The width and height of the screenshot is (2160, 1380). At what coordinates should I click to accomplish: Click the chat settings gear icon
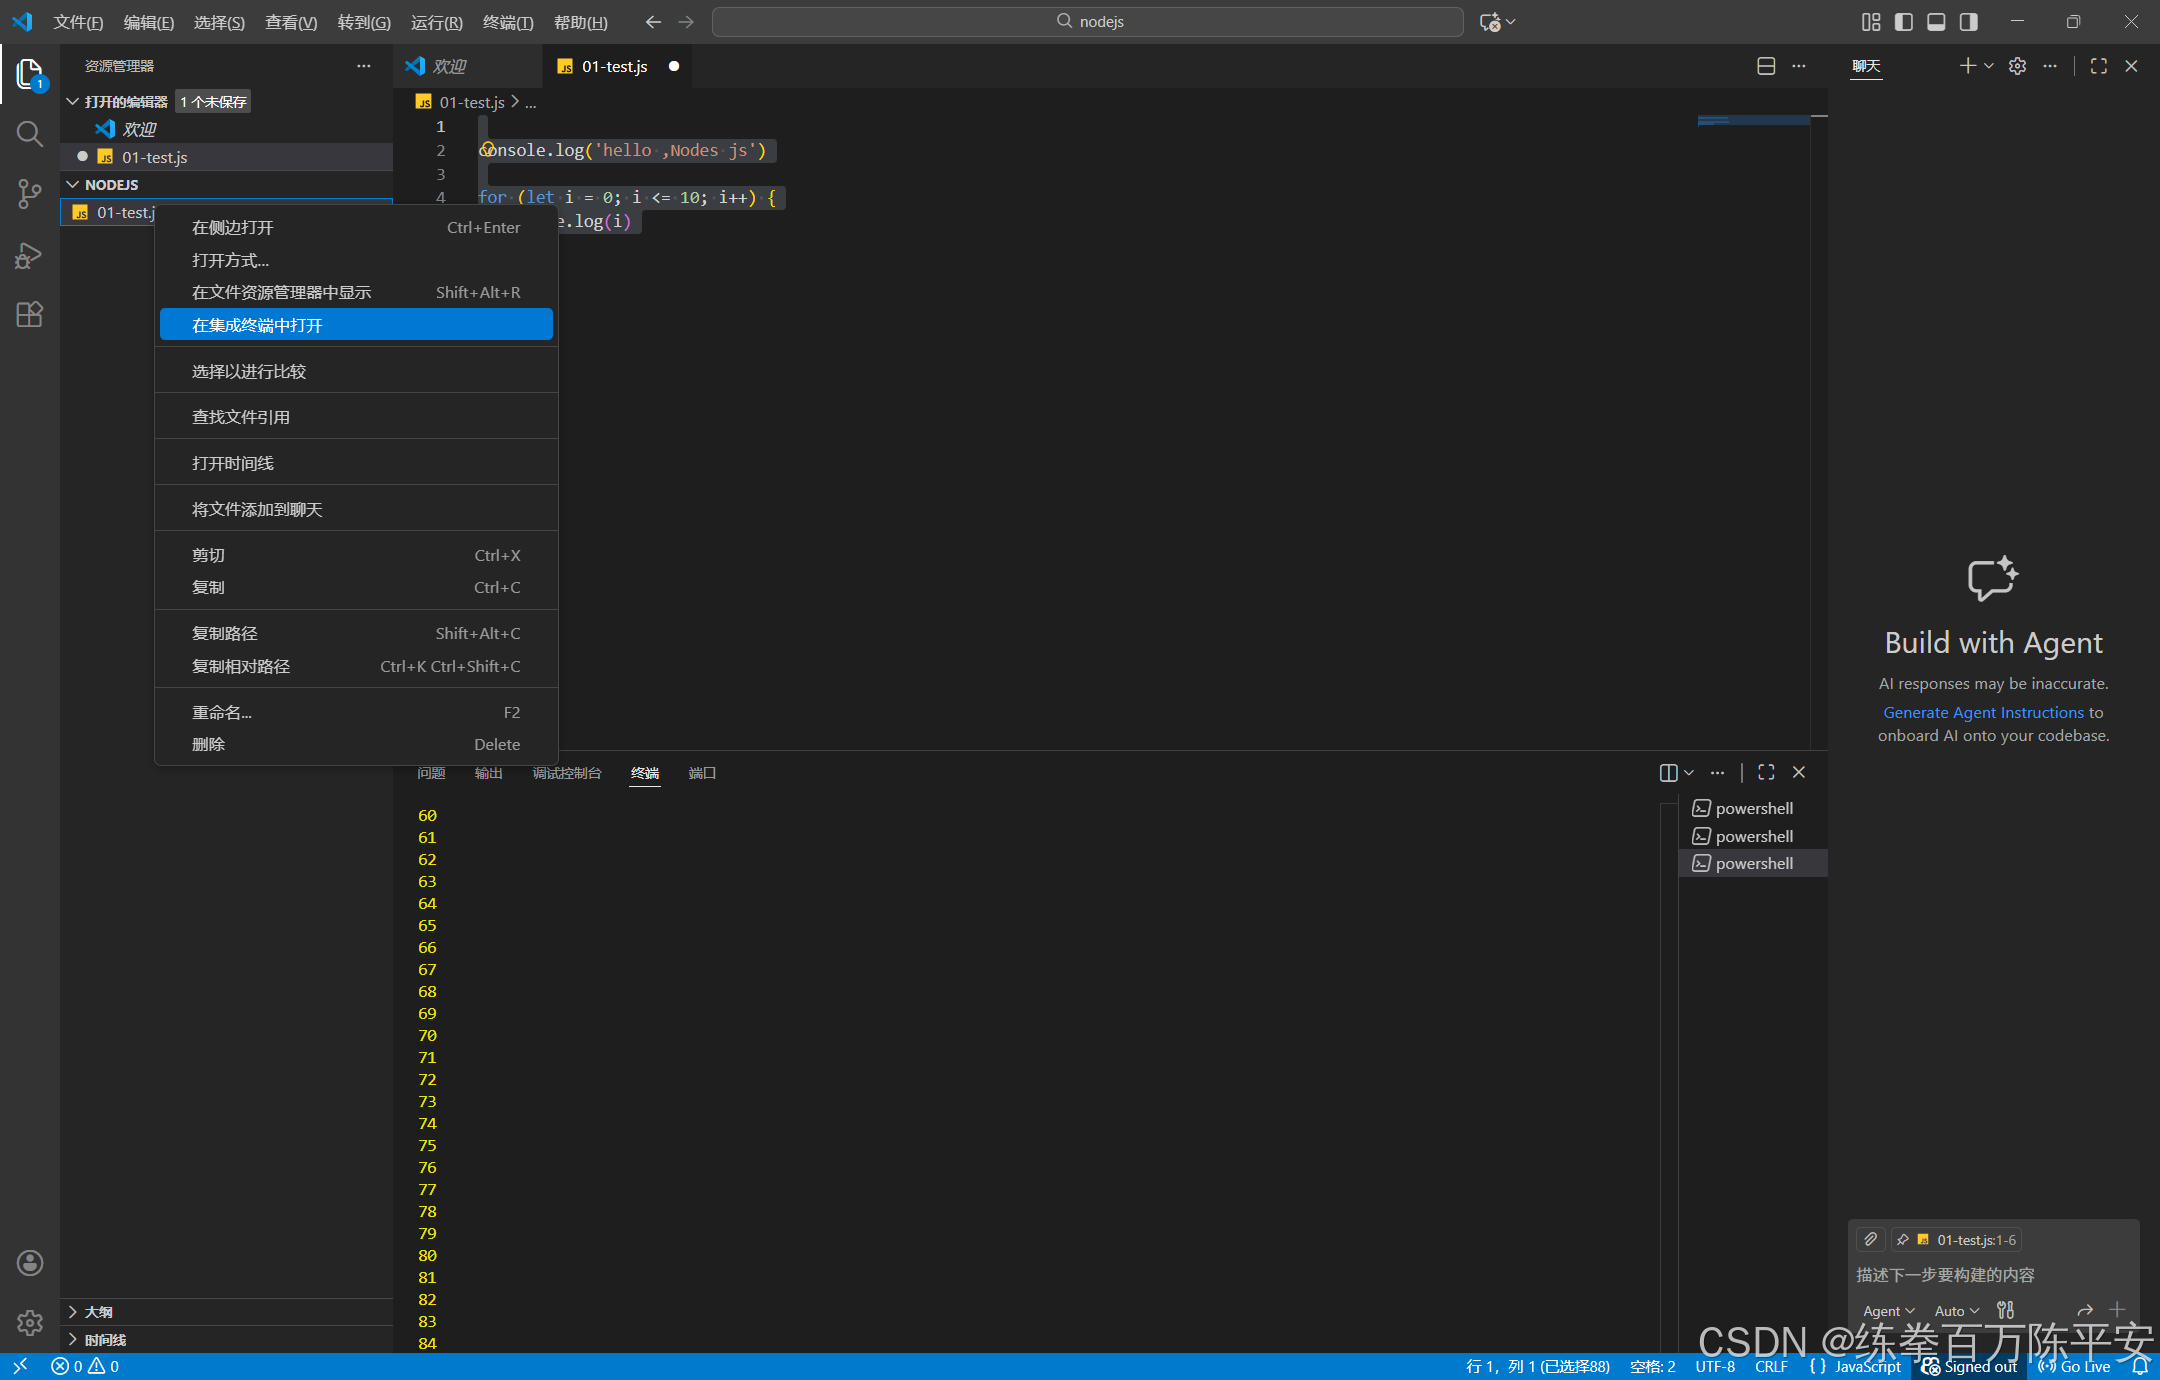point(2017,66)
